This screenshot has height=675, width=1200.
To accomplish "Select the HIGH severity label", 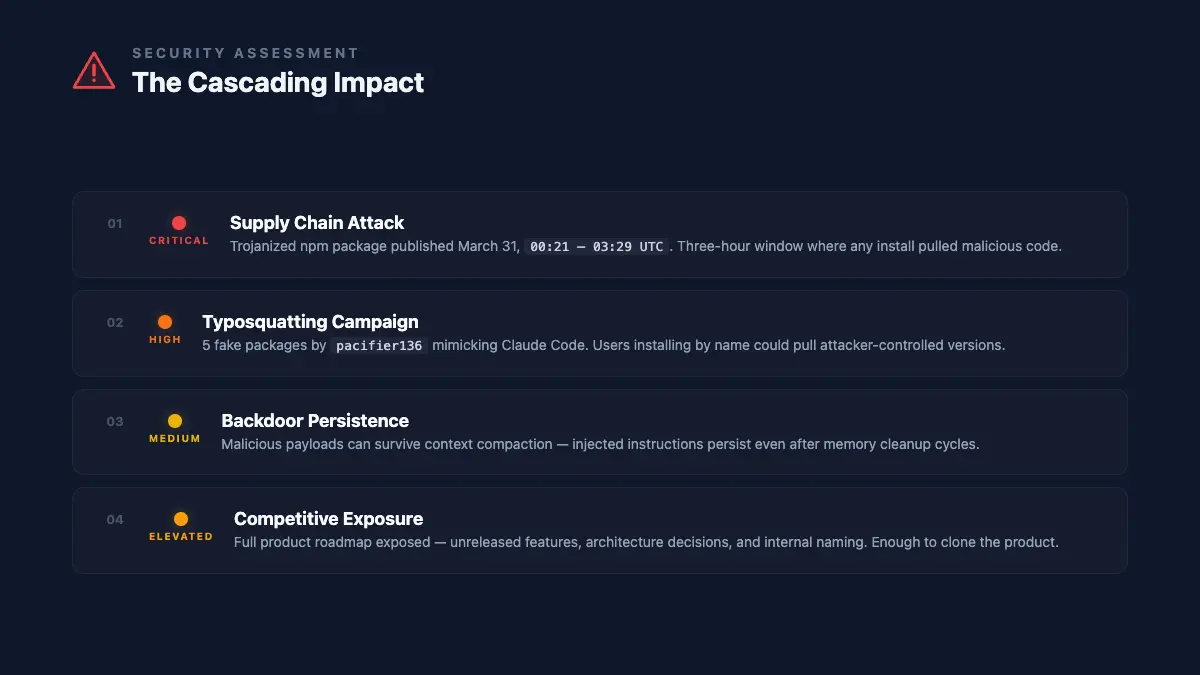I will 165,340.
